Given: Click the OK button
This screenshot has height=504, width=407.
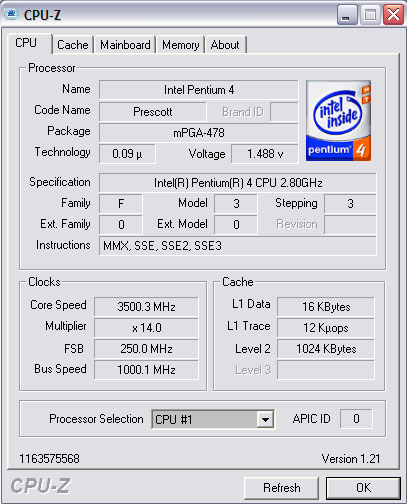Looking at the screenshot, I should click(x=363, y=488).
